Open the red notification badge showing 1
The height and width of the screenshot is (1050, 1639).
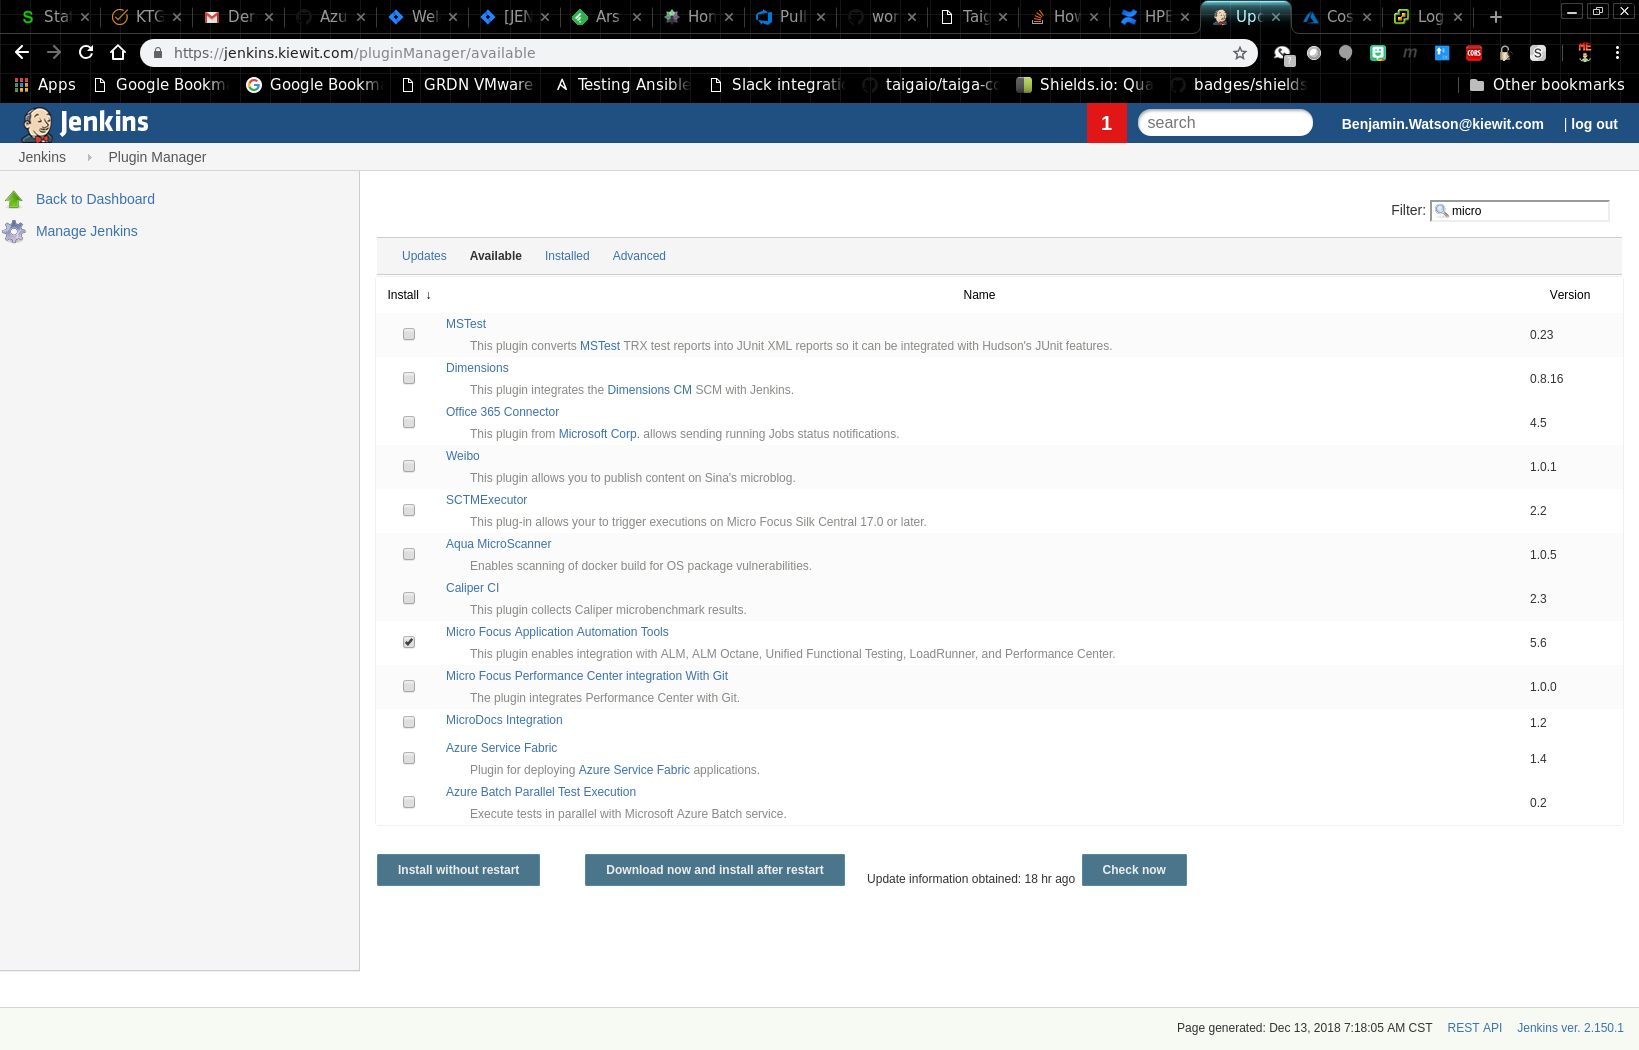pos(1107,123)
